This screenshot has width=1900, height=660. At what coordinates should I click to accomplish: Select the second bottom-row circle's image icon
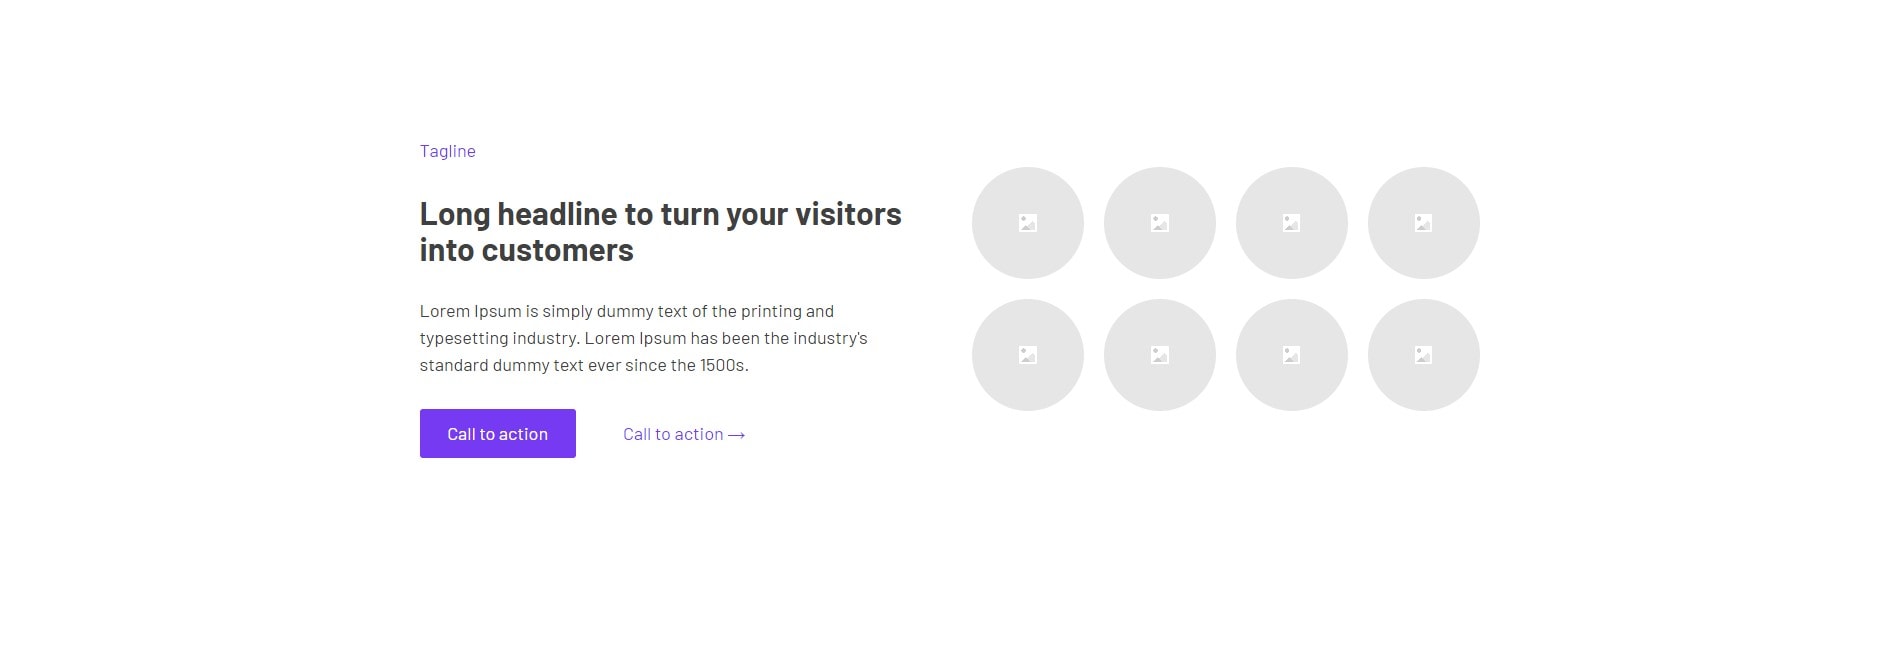pos(1159,355)
